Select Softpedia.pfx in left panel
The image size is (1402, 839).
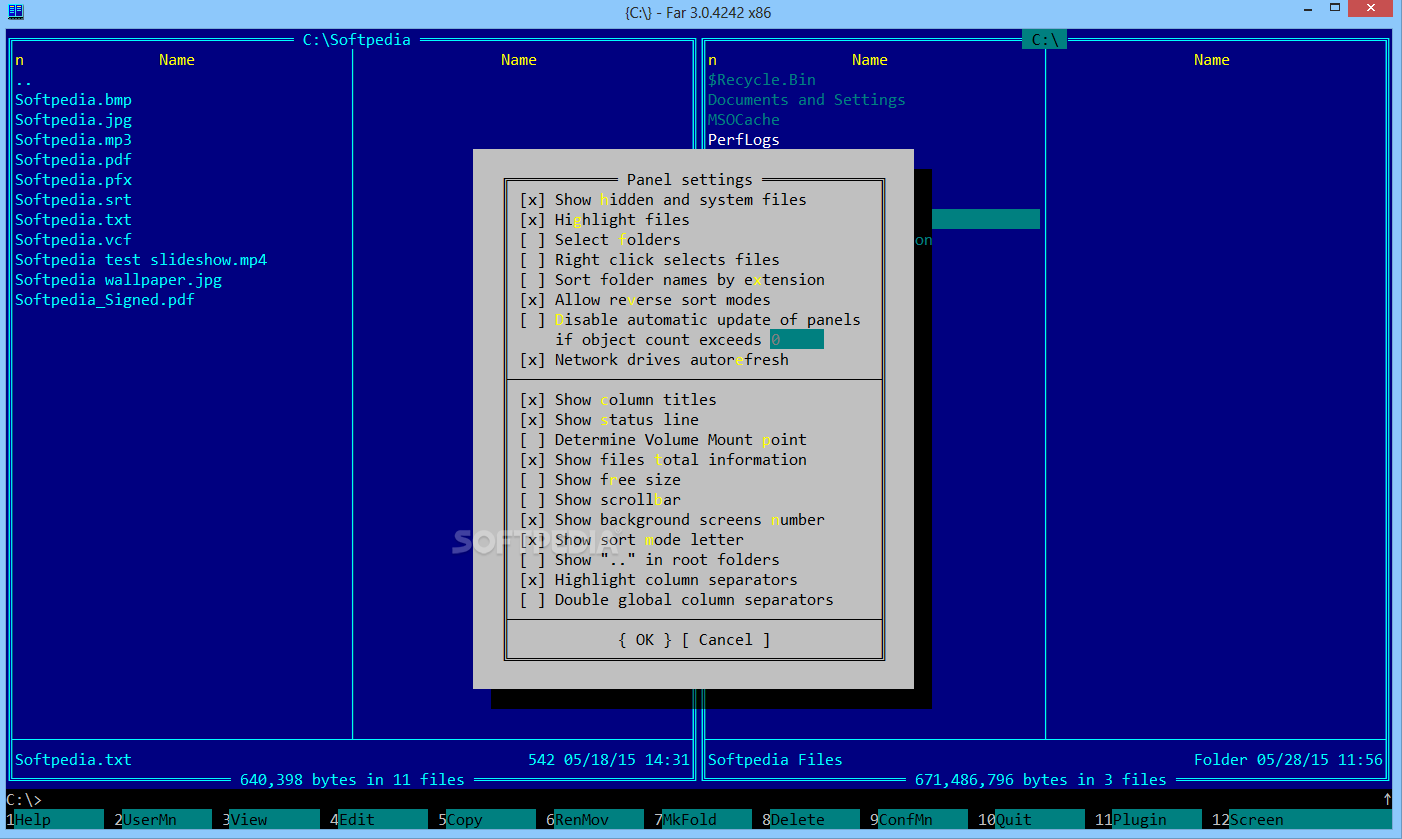(73, 180)
